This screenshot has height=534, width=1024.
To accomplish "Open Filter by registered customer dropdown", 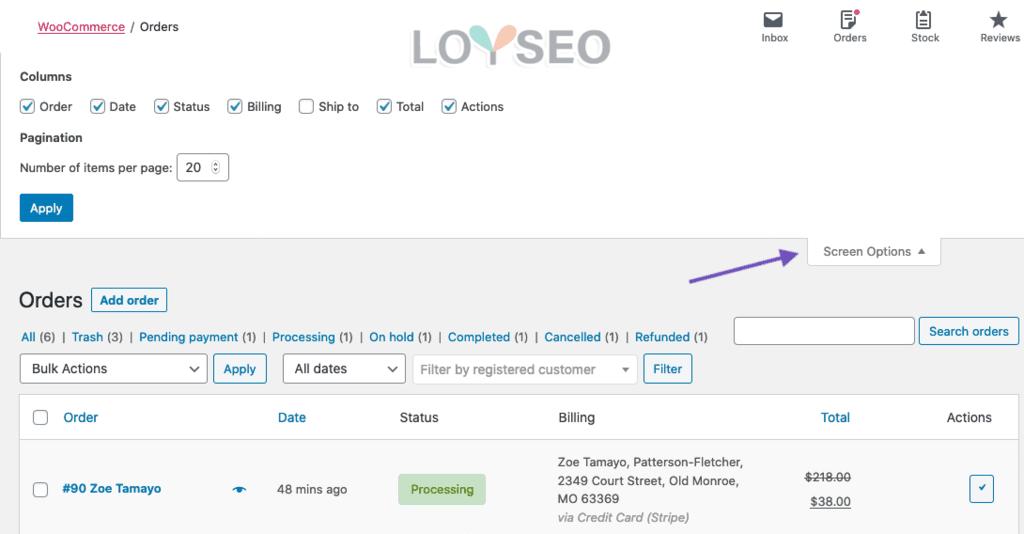I will tap(525, 369).
